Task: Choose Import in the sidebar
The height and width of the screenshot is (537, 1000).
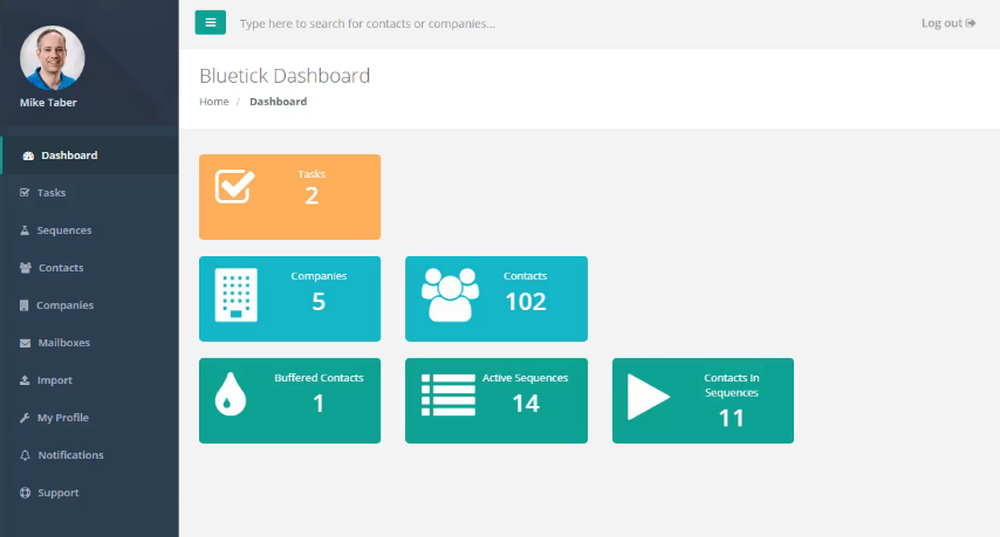Action: coord(90,380)
